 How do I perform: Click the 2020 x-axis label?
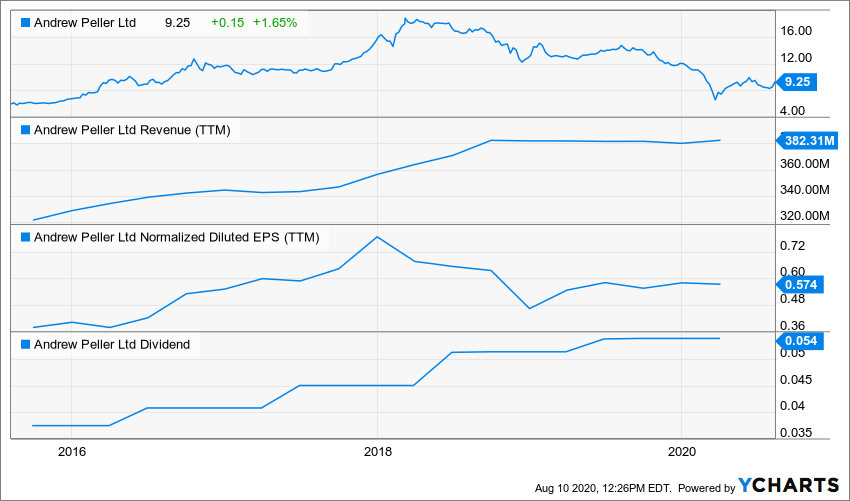pyautogui.click(x=682, y=452)
